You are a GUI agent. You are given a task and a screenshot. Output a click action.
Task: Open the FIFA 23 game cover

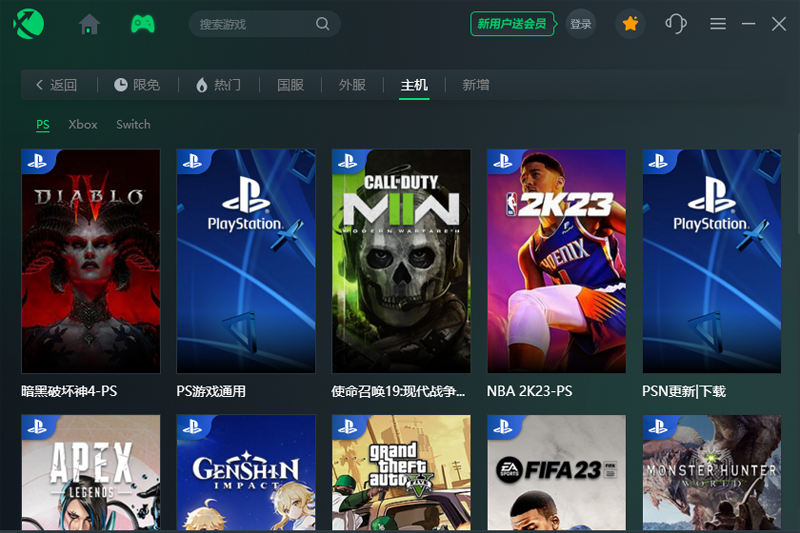click(x=557, y=472)
